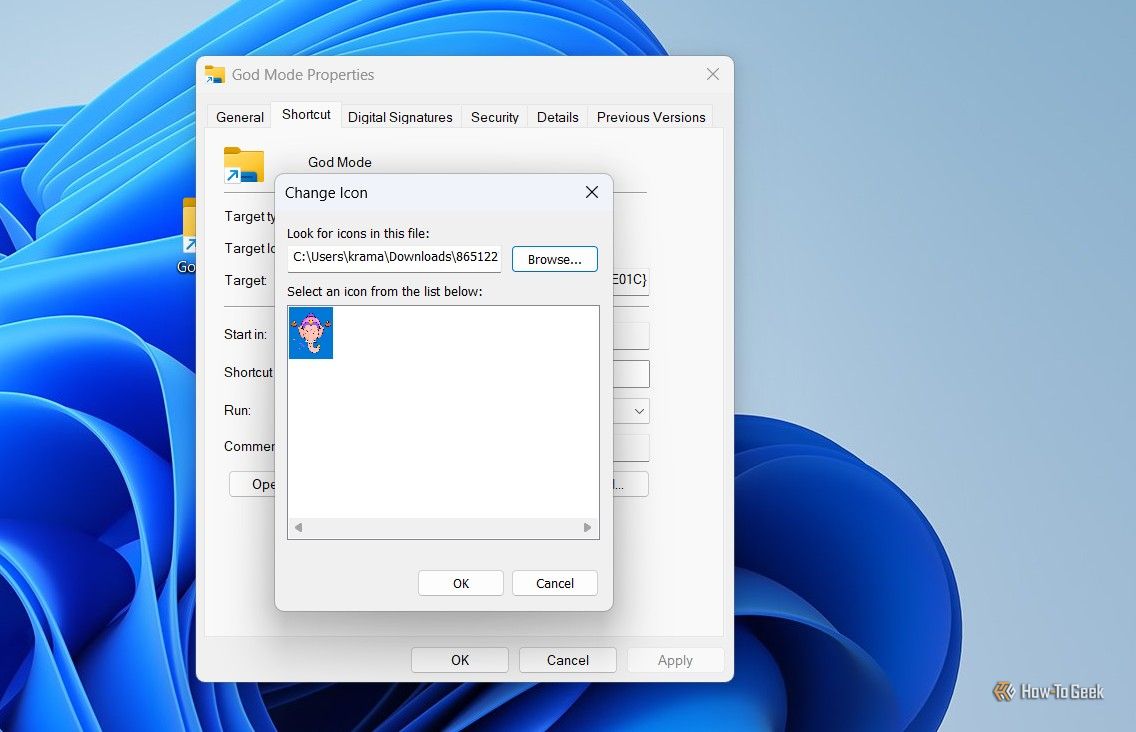
Task: Select the Shortcut tab
Action: point(306,115)
